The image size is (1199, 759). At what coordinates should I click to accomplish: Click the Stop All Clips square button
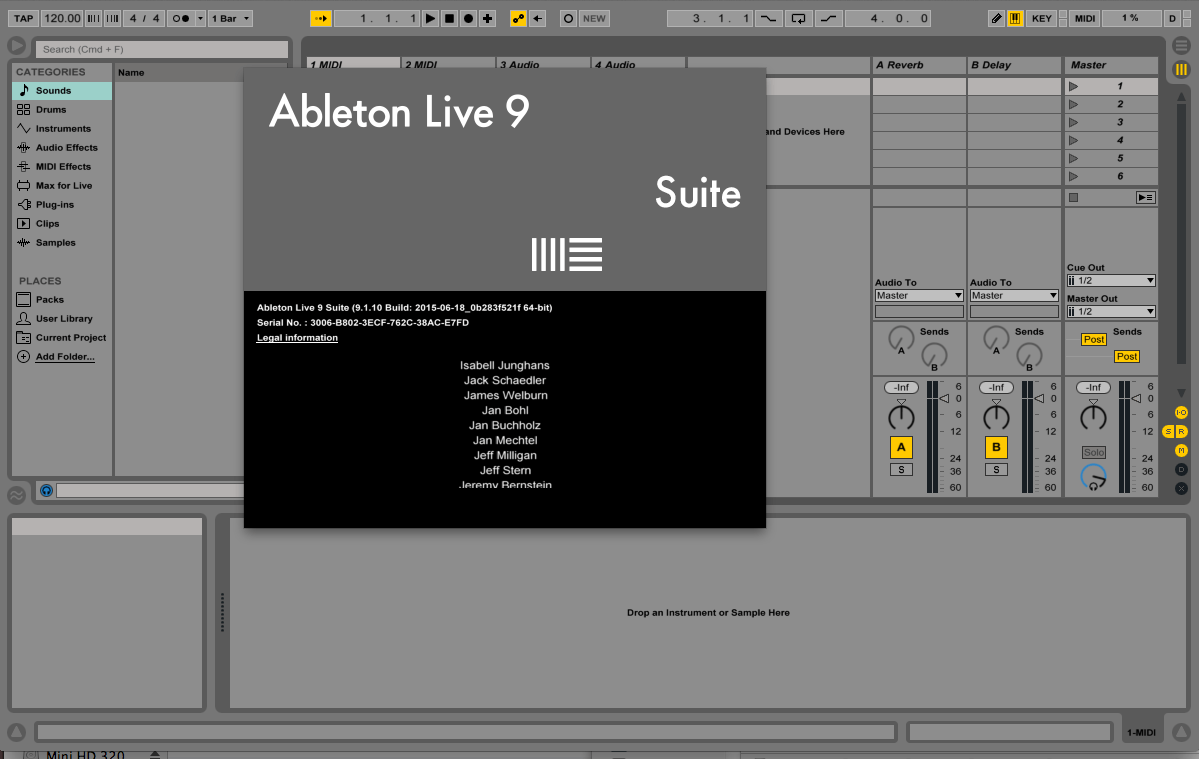(1074, 198)
